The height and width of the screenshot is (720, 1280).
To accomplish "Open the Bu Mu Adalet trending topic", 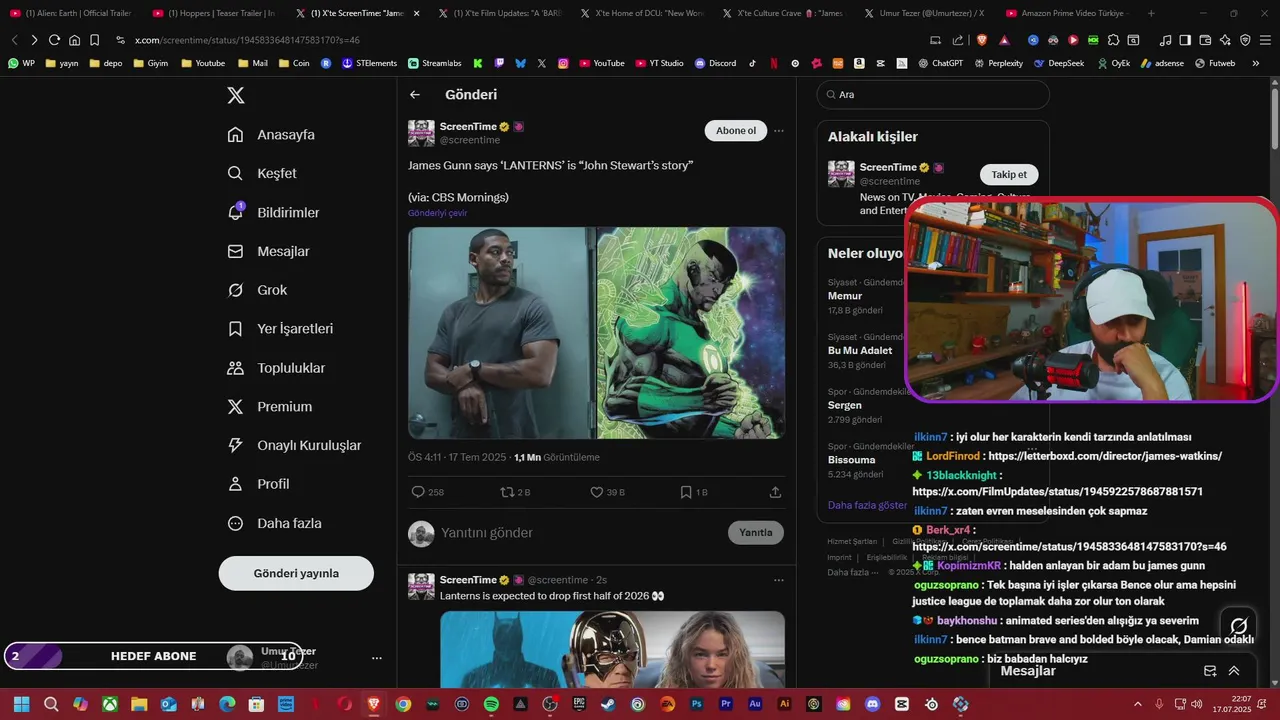I will click(860, 351).
